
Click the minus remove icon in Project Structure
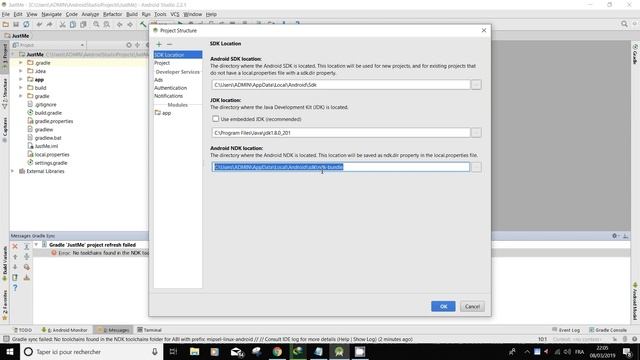(x=169, y=44)
